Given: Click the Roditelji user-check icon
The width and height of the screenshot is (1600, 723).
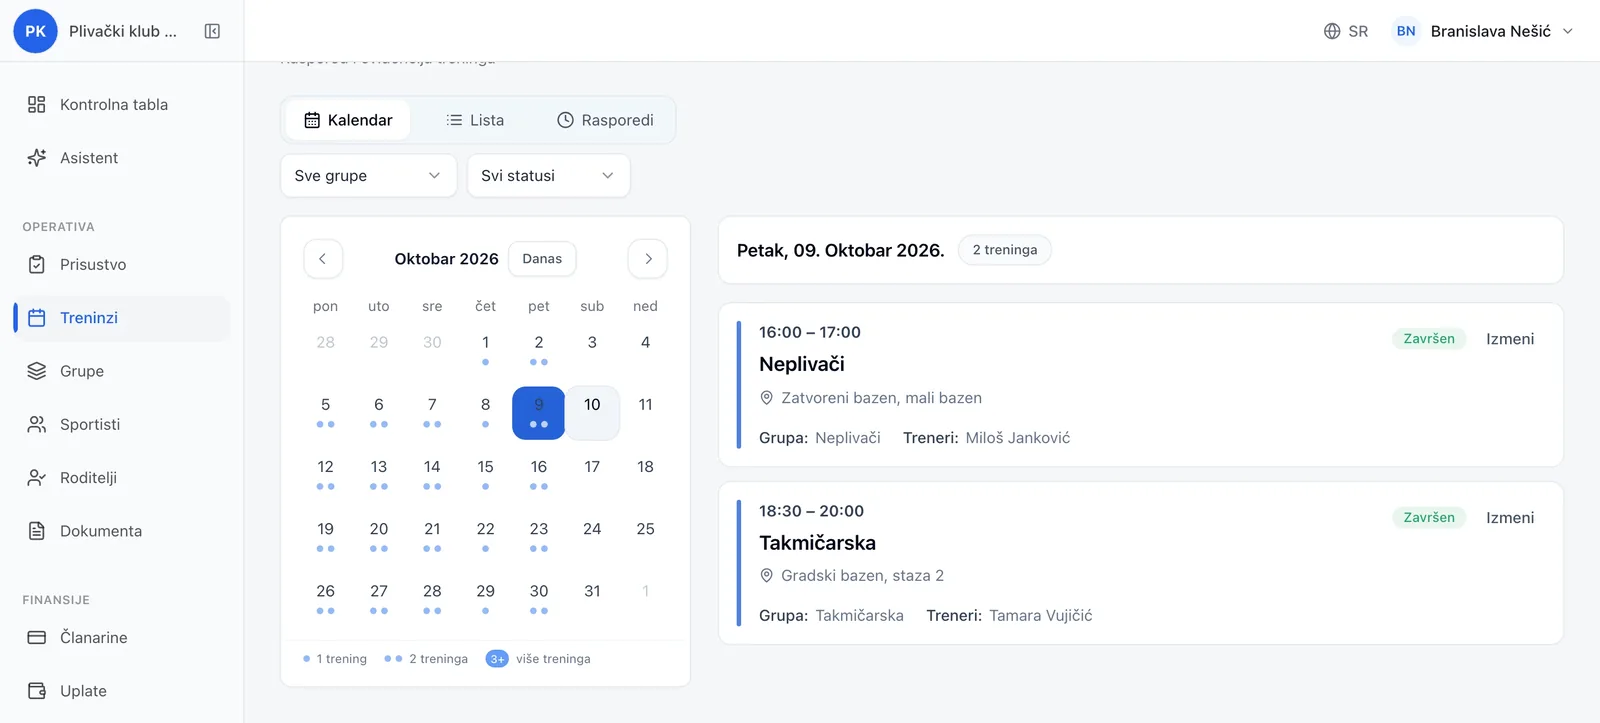Looking at the screenshot, I should [x=37, y=478].
